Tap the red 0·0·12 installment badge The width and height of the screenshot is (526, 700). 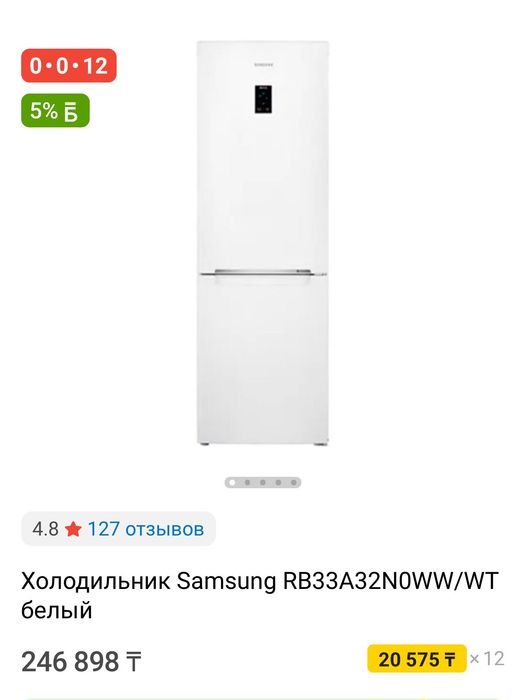[x=69, y=66]
